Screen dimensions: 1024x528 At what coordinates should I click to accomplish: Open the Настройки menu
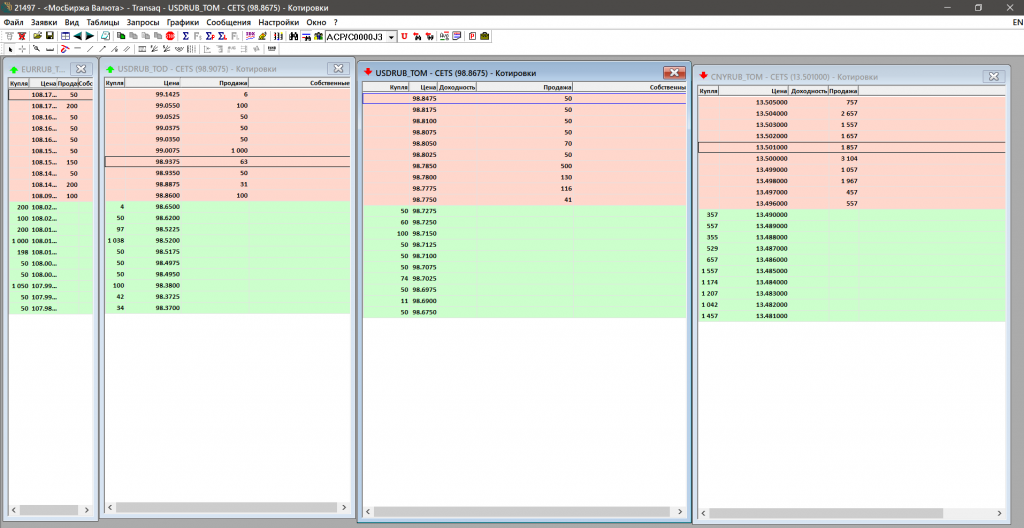point(280,22)
